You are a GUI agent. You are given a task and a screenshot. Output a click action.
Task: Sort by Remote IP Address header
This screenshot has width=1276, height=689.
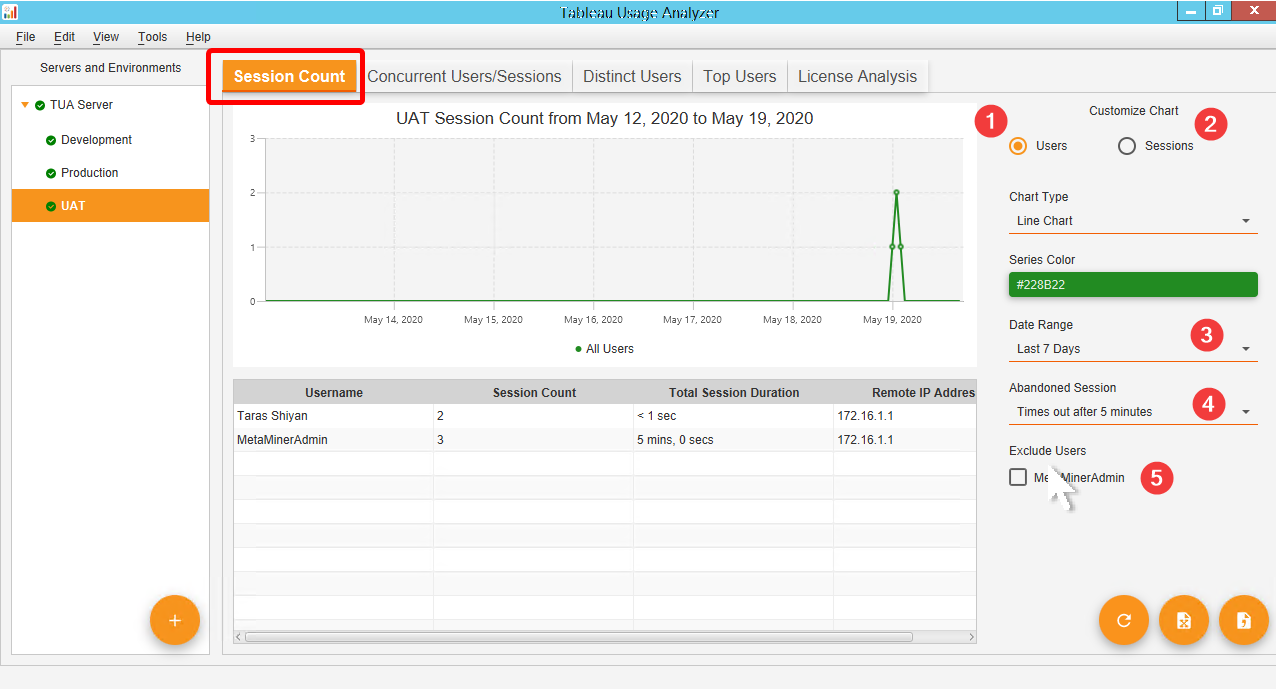(905, 393)
